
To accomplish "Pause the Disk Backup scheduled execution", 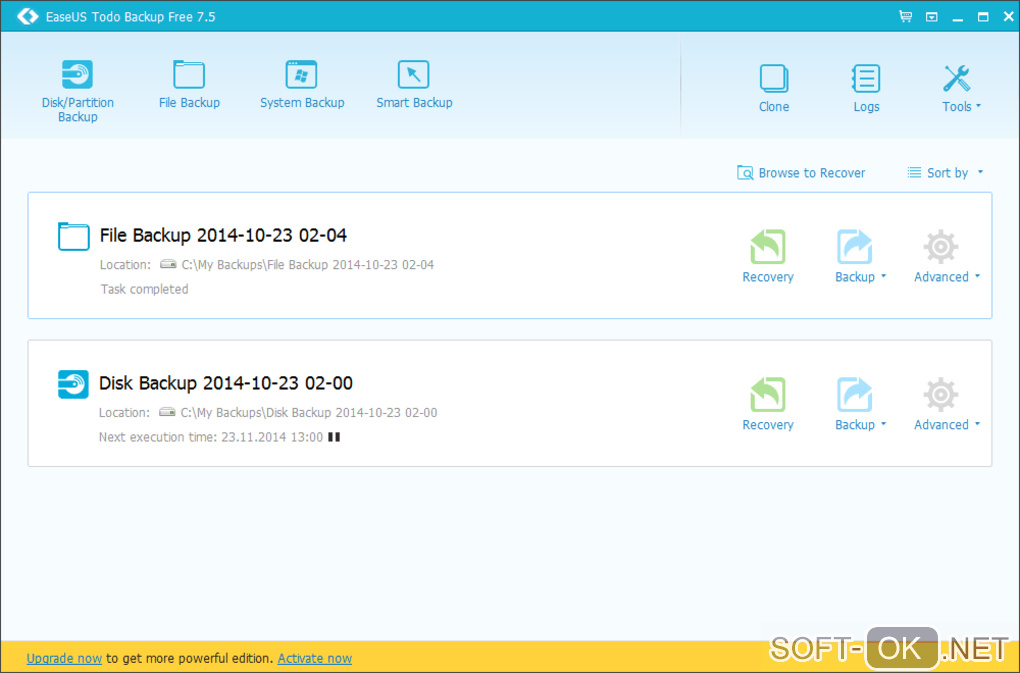I will pos(334,437).
